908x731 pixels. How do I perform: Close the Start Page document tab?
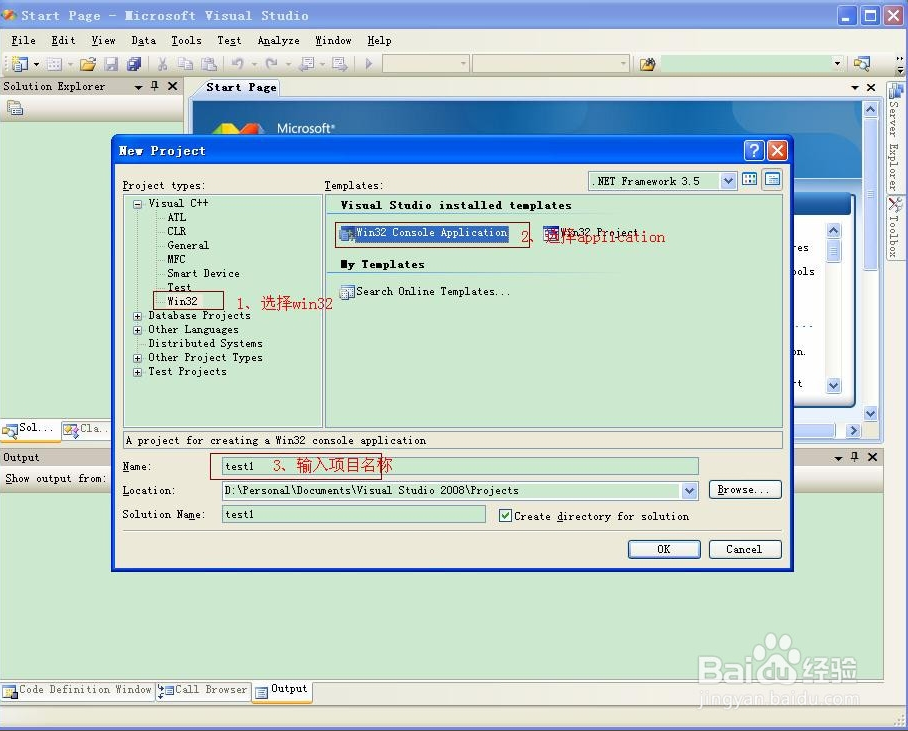(x=871, y=87)
